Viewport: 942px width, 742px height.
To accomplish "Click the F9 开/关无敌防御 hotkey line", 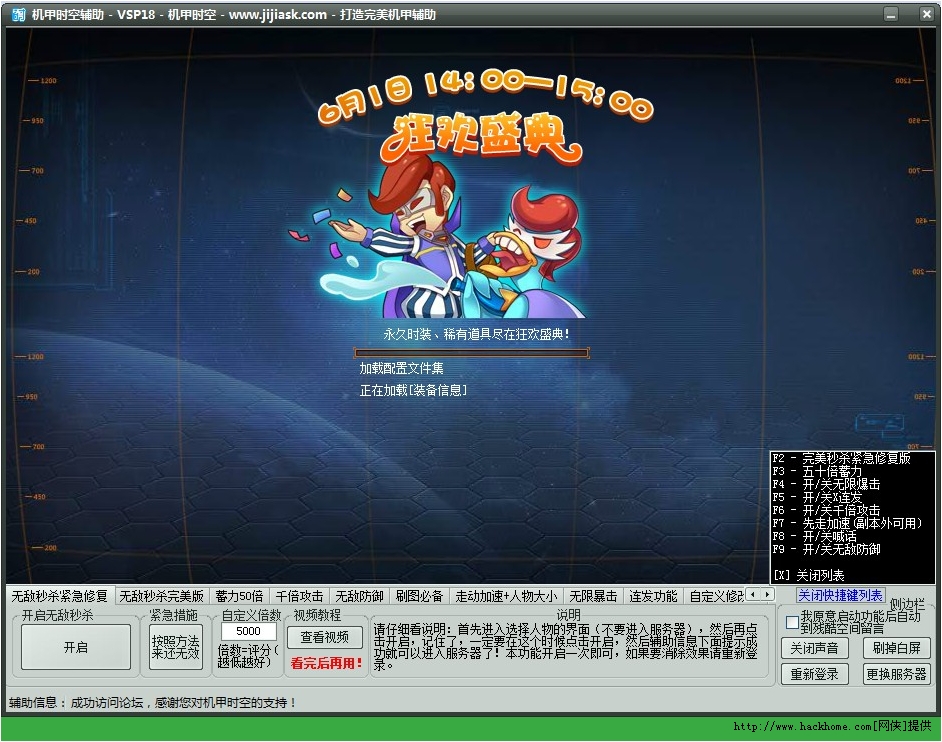I will coord(826,549).
